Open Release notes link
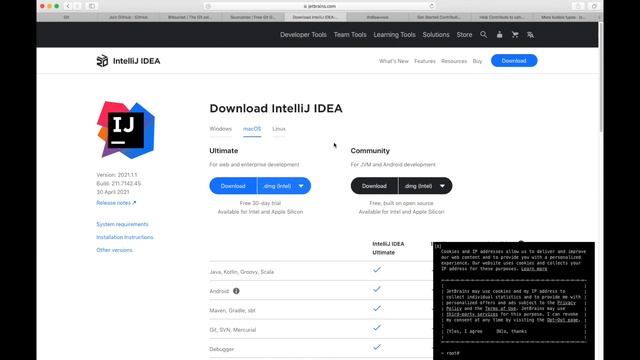Viewport: 640px width, 360px height. click(x=116, y=203)
